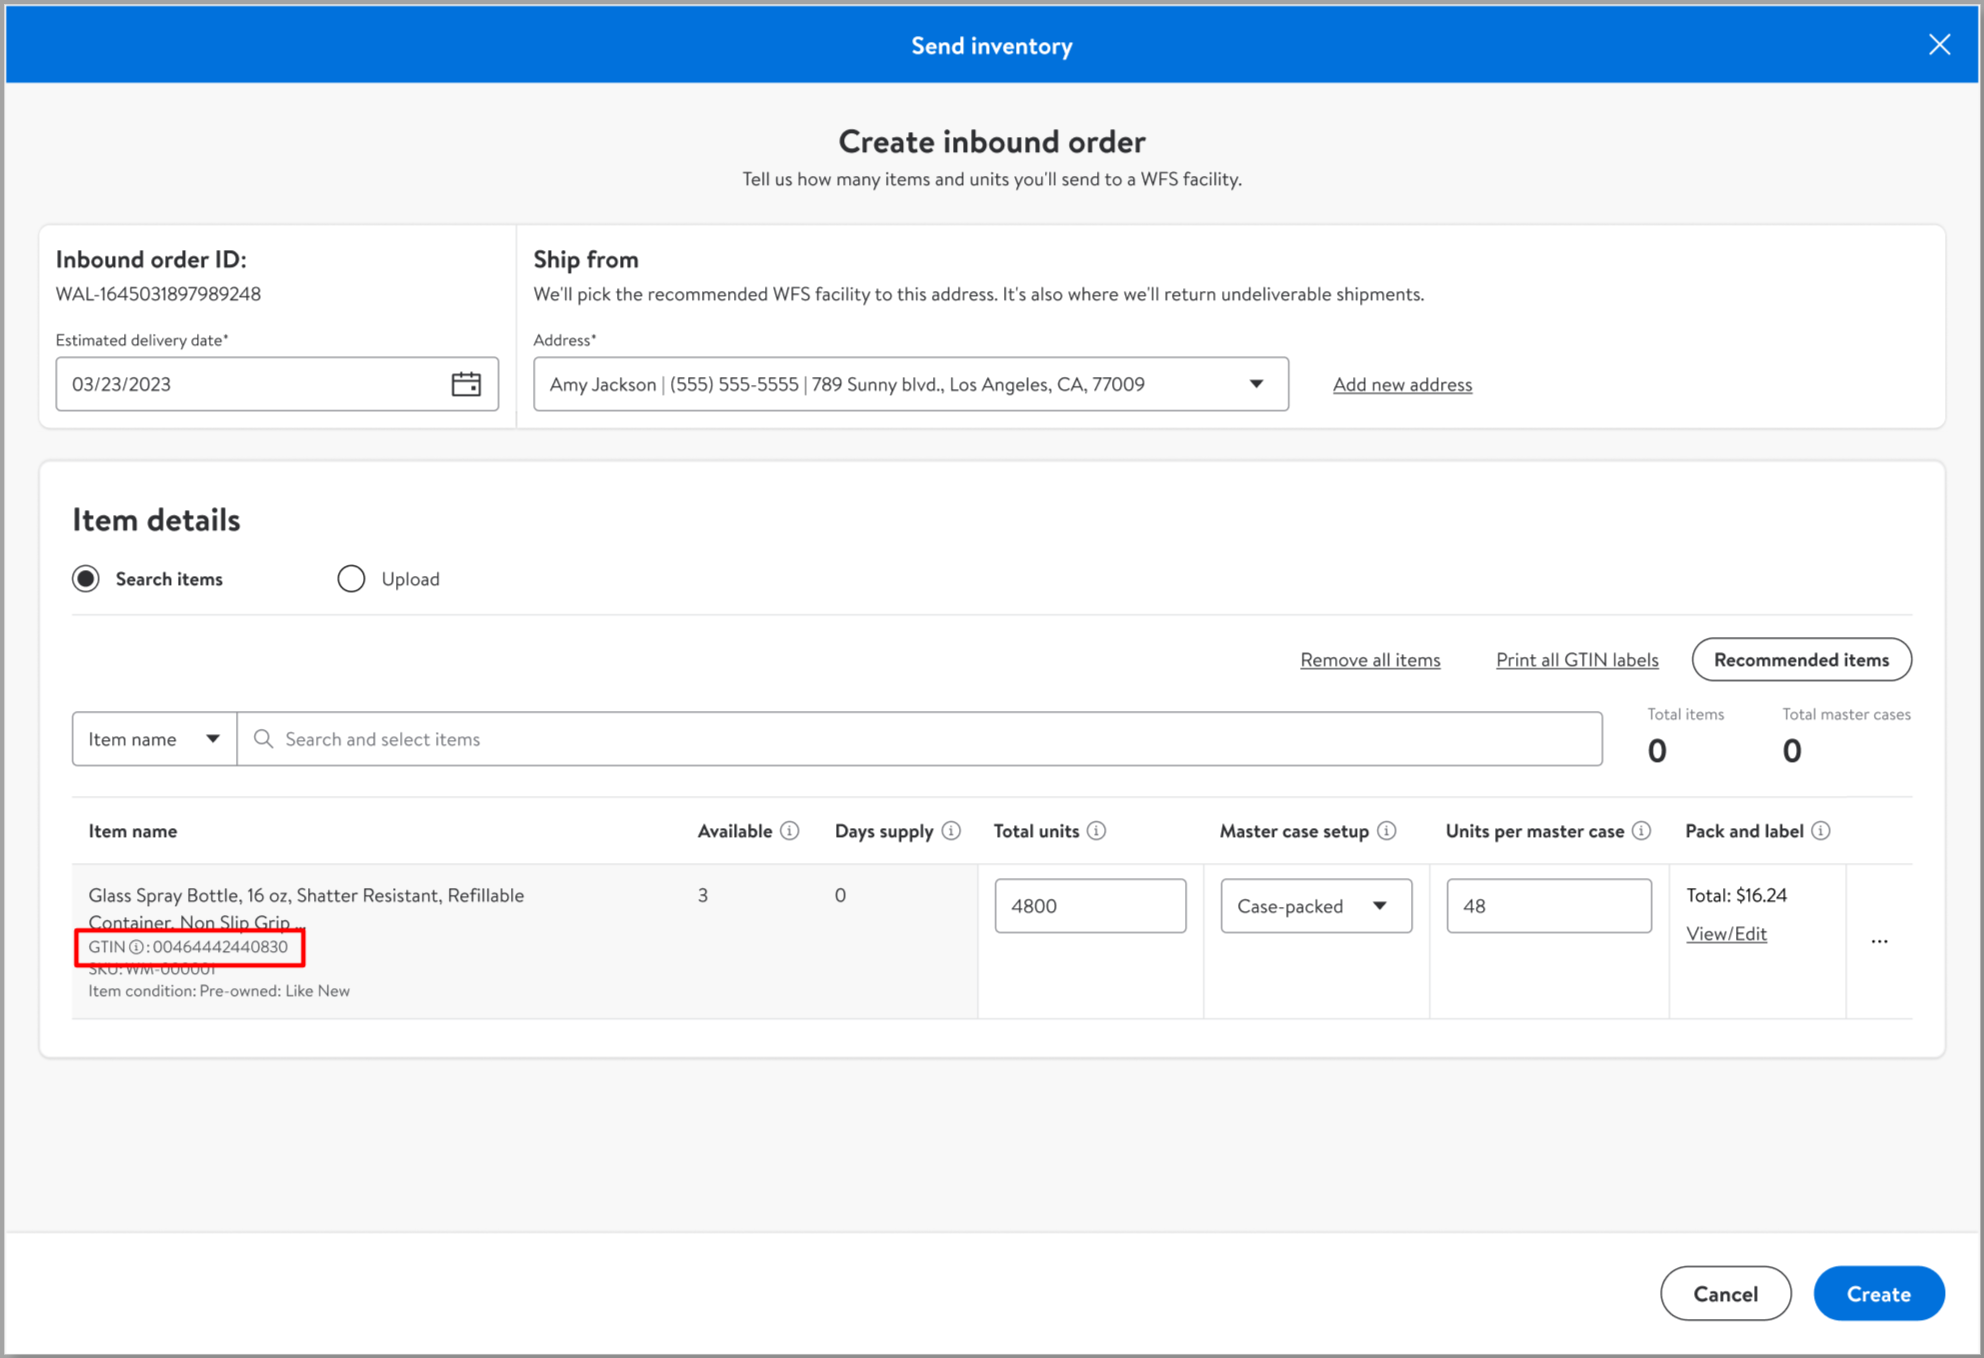1984x1358 pixels.
Task: Edit the Total units field showing 4800
Action: tap(1090, 906)
